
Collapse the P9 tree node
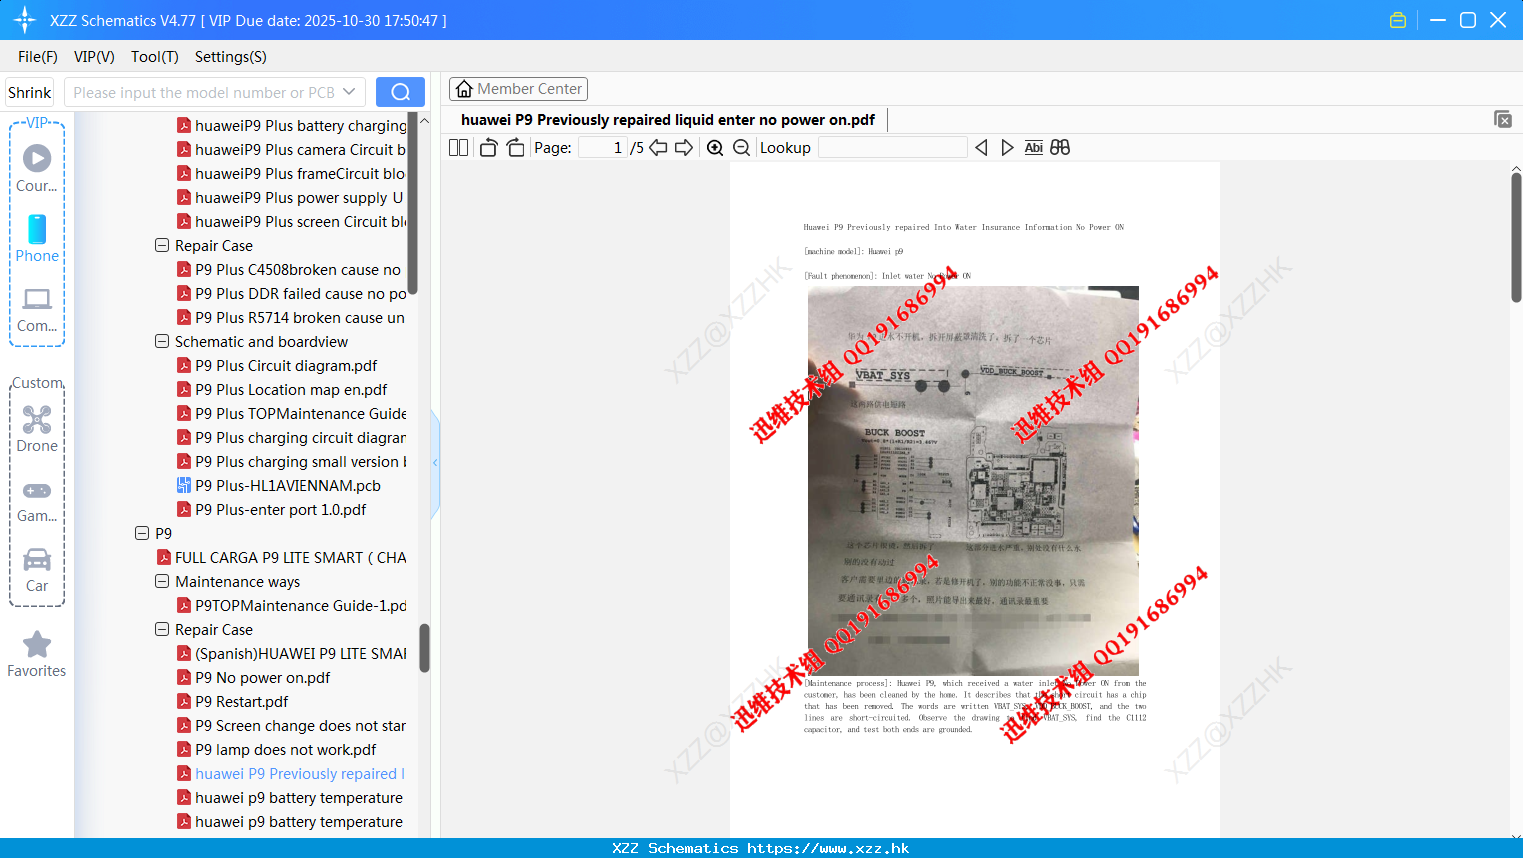pos(142,533)
